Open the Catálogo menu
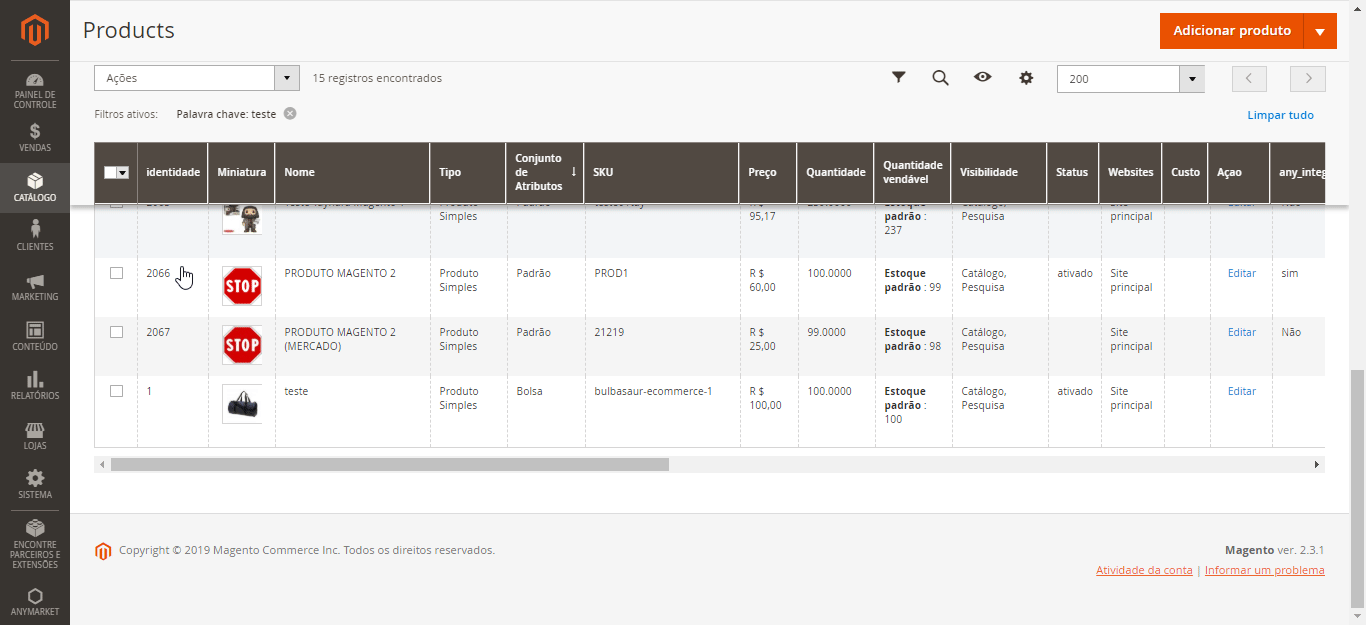Screen dimensions: 1366x625 pyautogui.click(x=35, y=187)
